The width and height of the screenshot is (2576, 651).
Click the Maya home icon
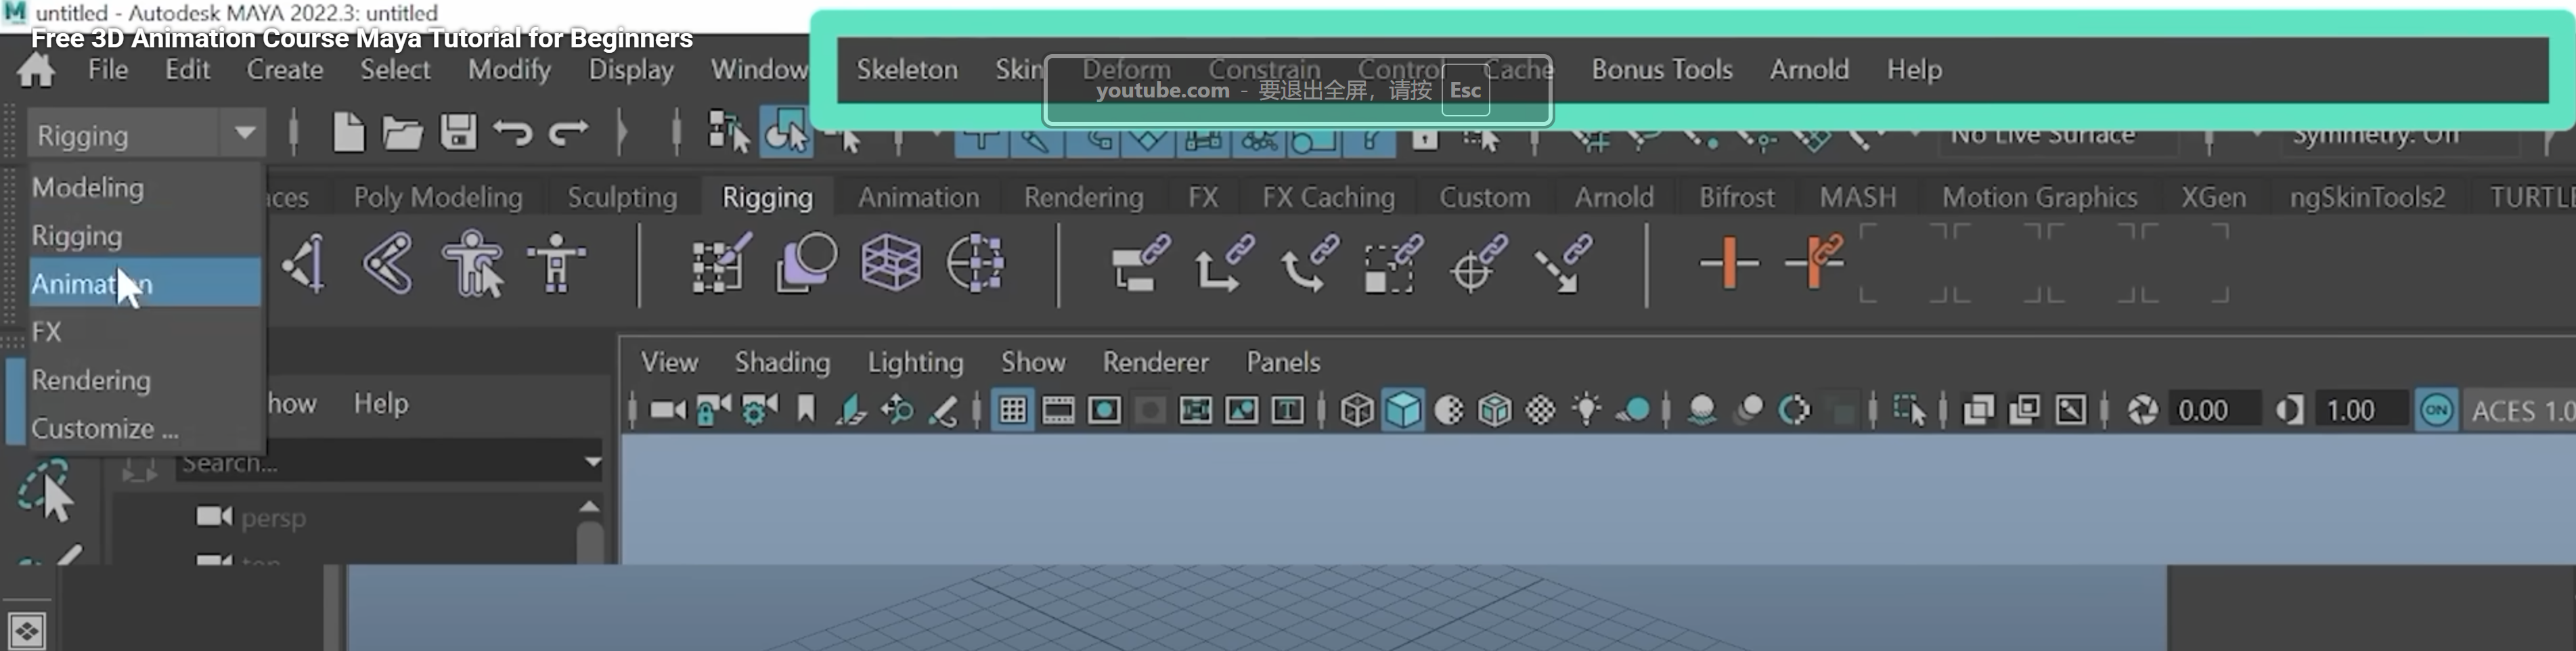[37, 71]
